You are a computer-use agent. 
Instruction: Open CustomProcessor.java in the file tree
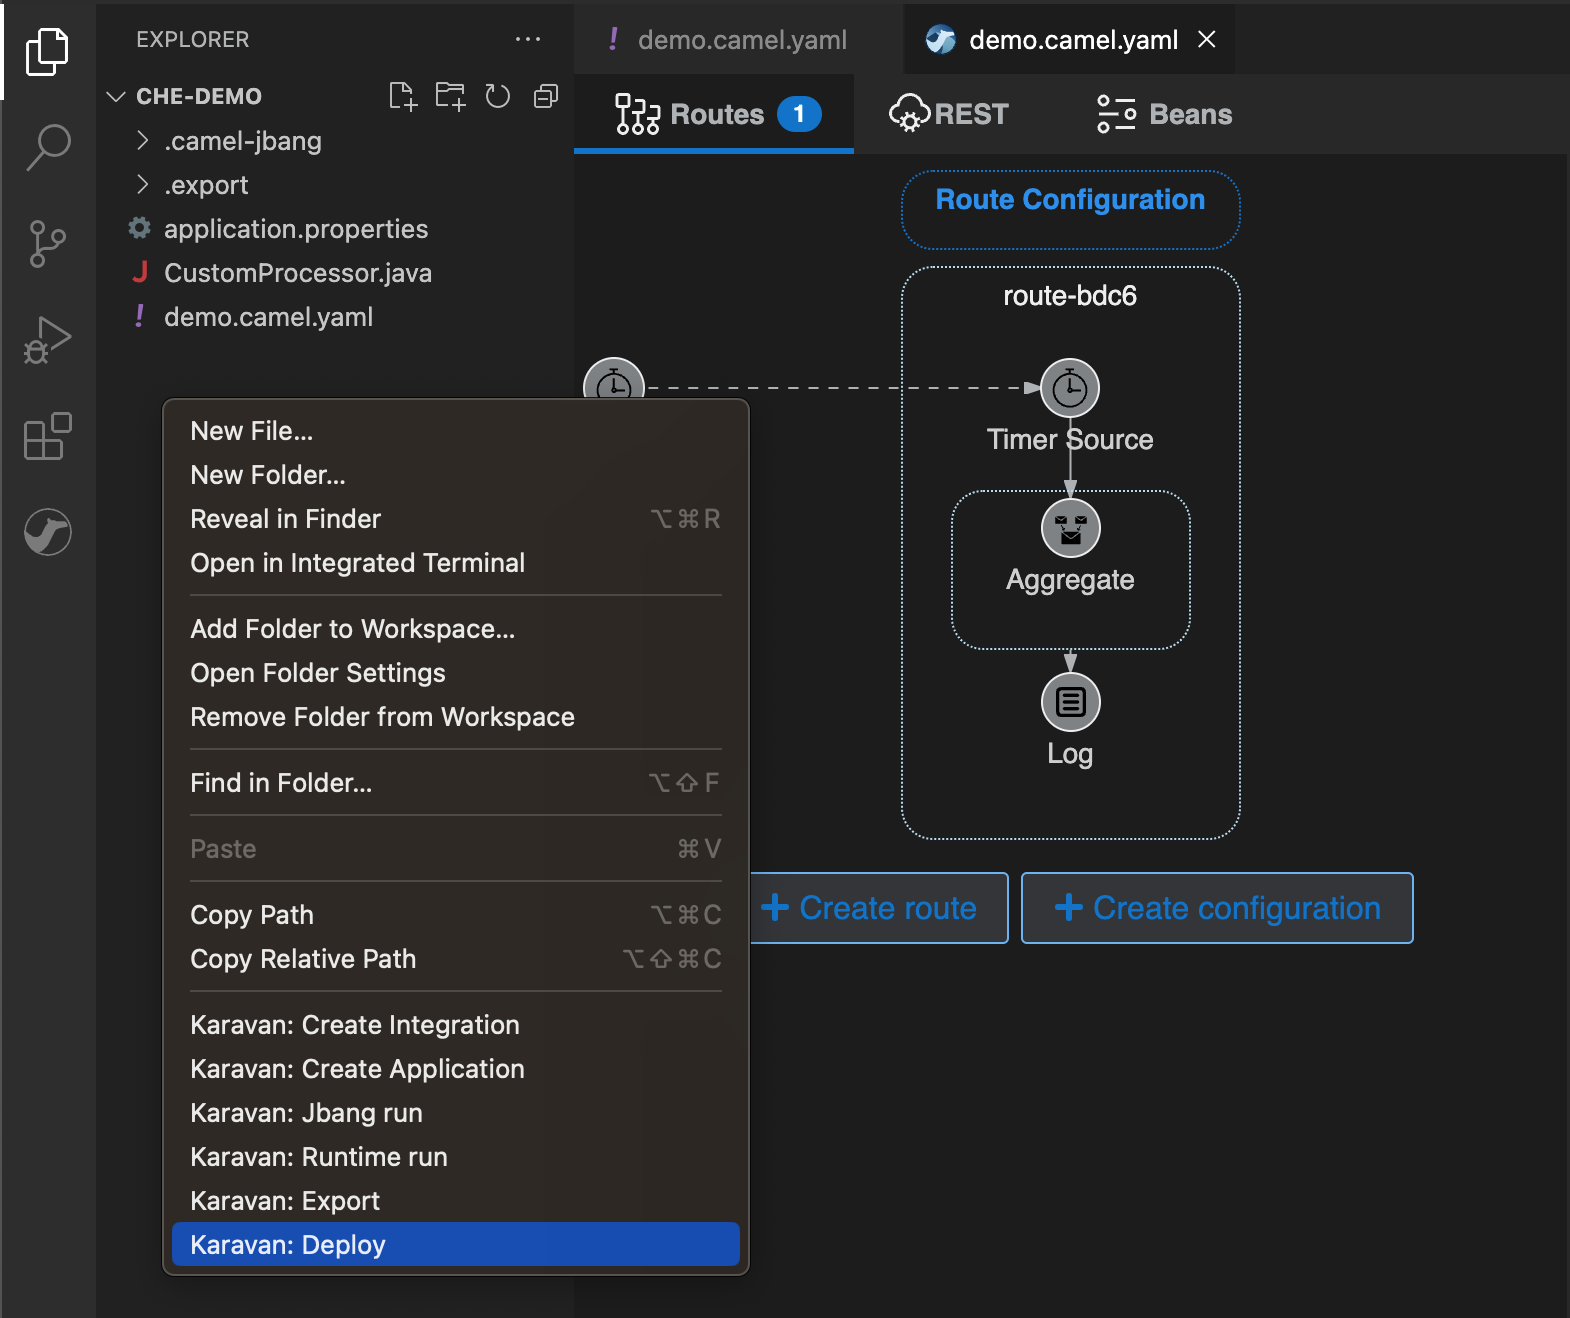pyautogui.click(x=297, y=273)
